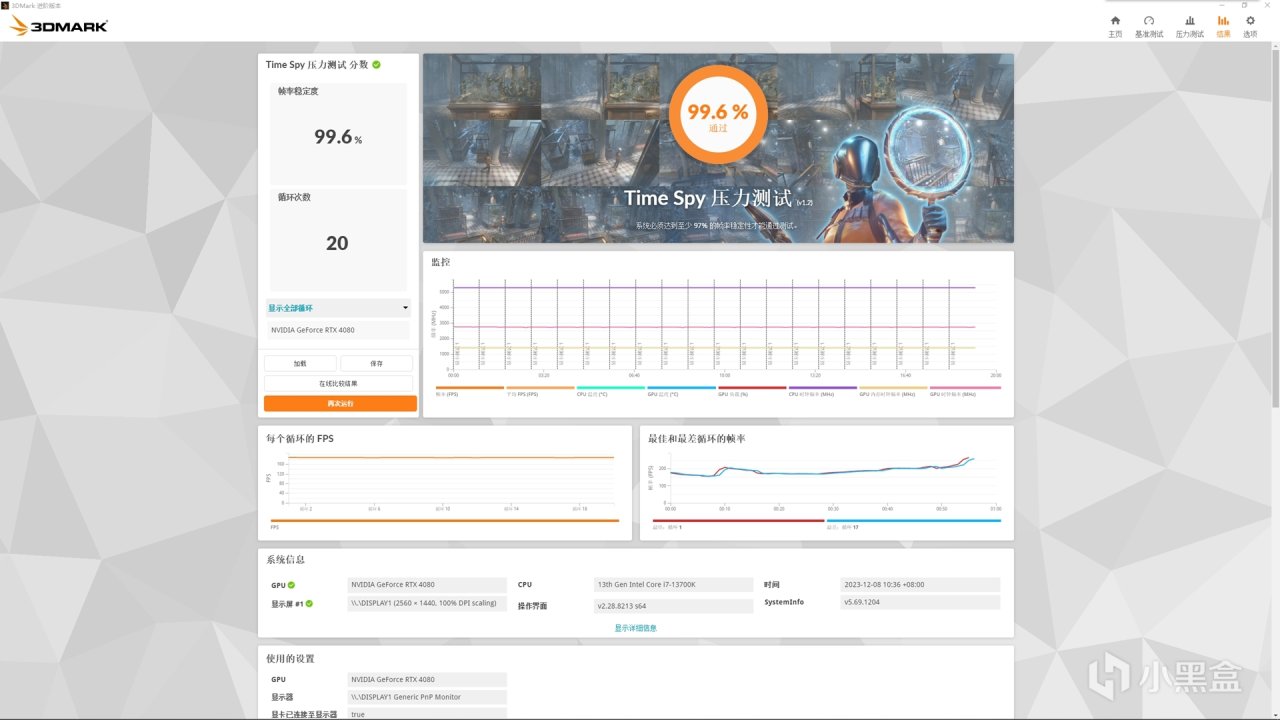
Task: Click the best and worst loop chart area
Action: coord(833,479)
